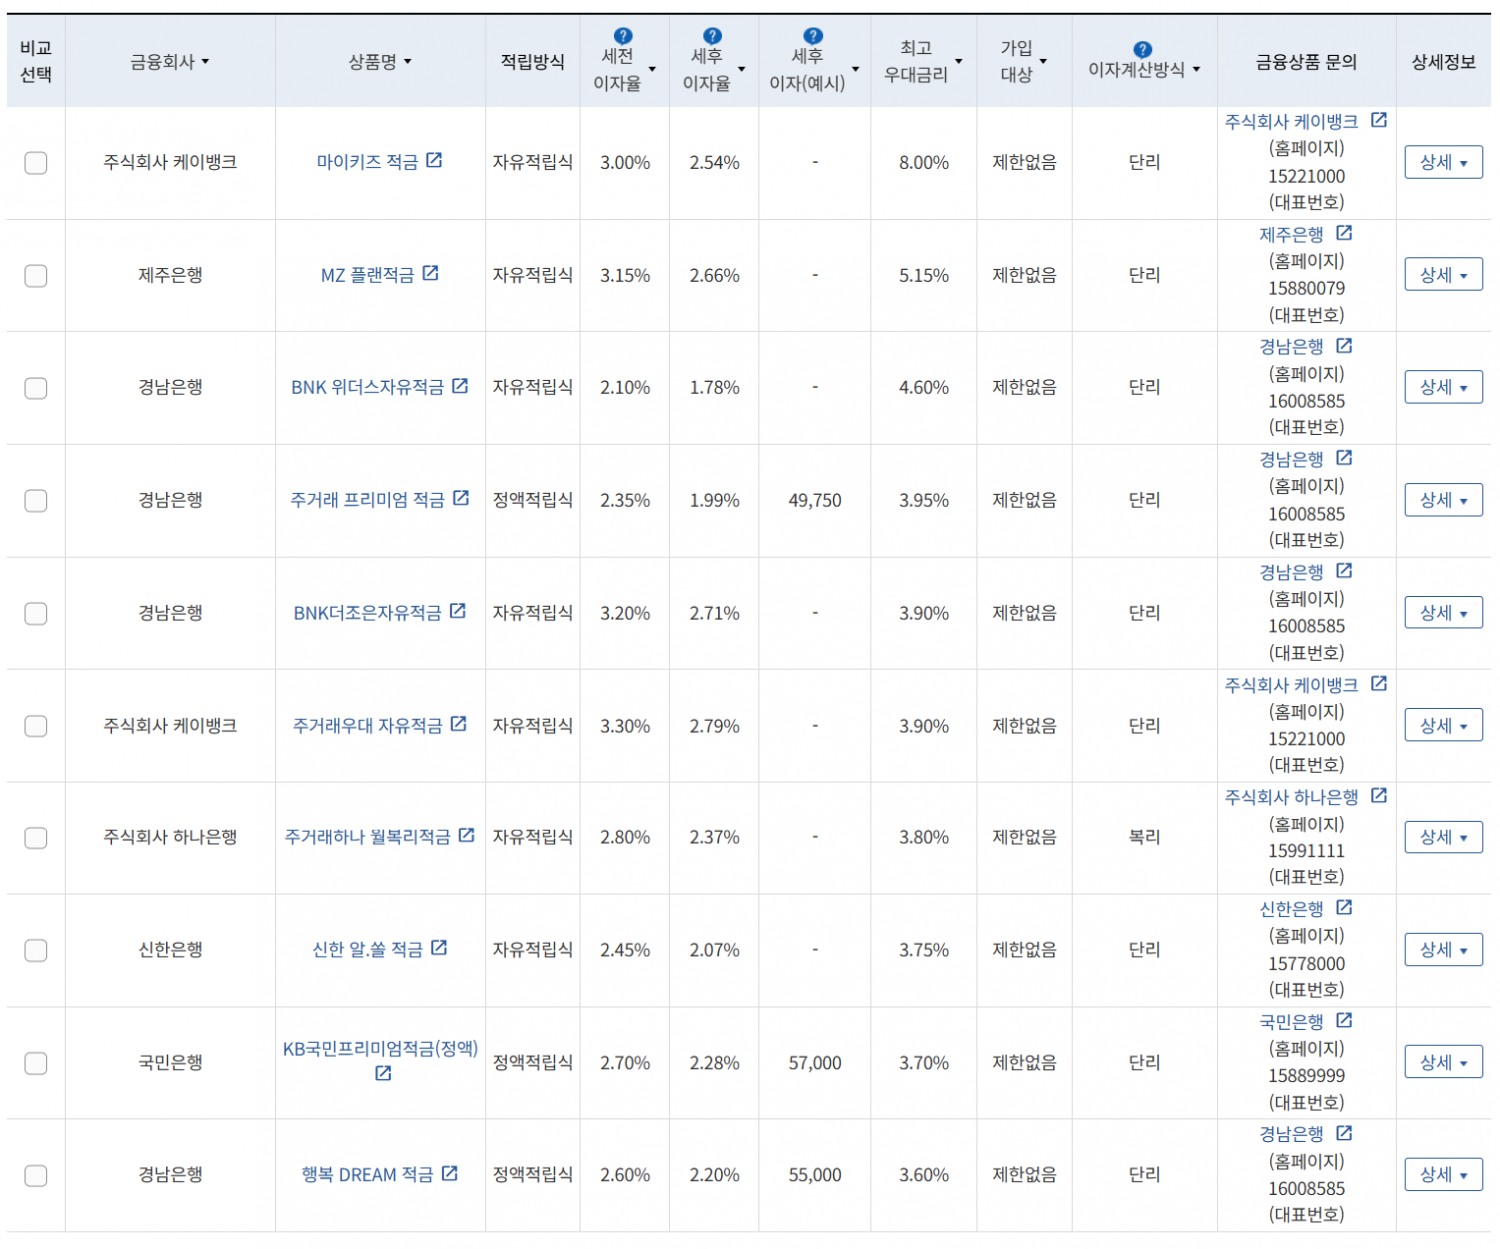
Task: Expand 상세 details for 제주은행 row
Action: coord(1443,275)
